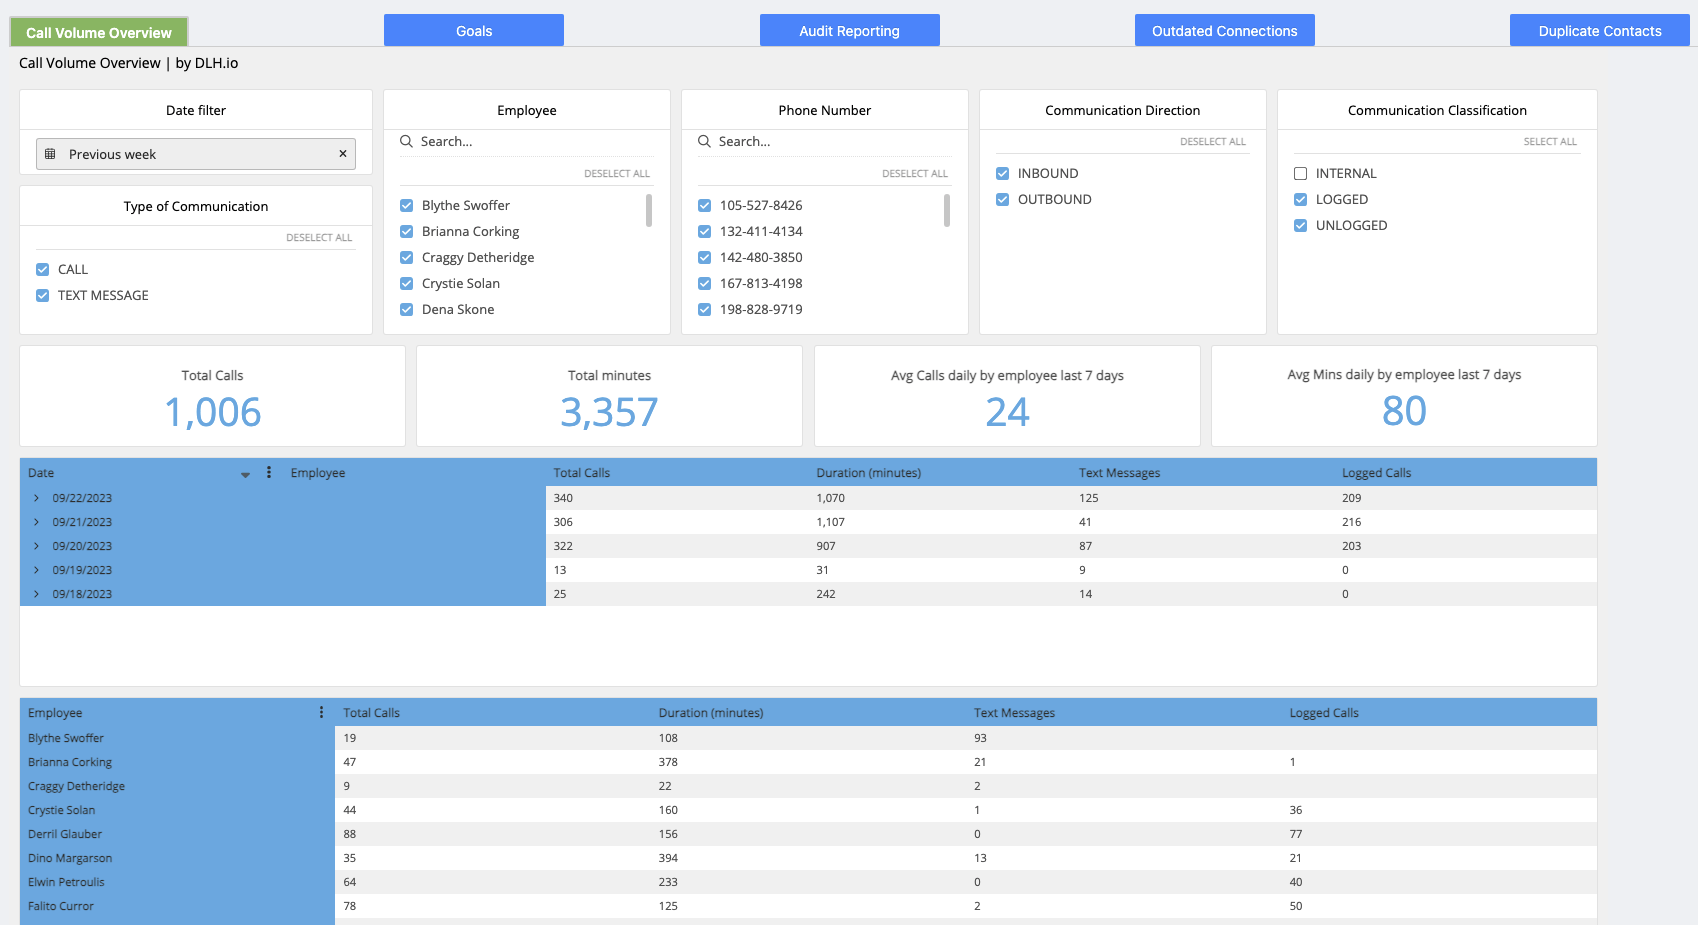Uncheck the INBOUND direction checkbox
The width and height of the screenshot is (1698, 925).
1003,174
